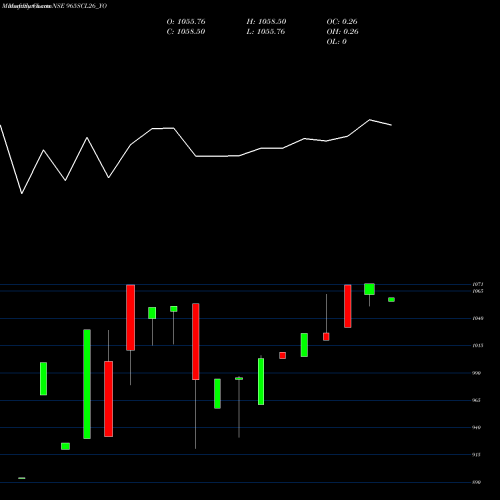Click the high price H: 1058.50

click(266, 22)
